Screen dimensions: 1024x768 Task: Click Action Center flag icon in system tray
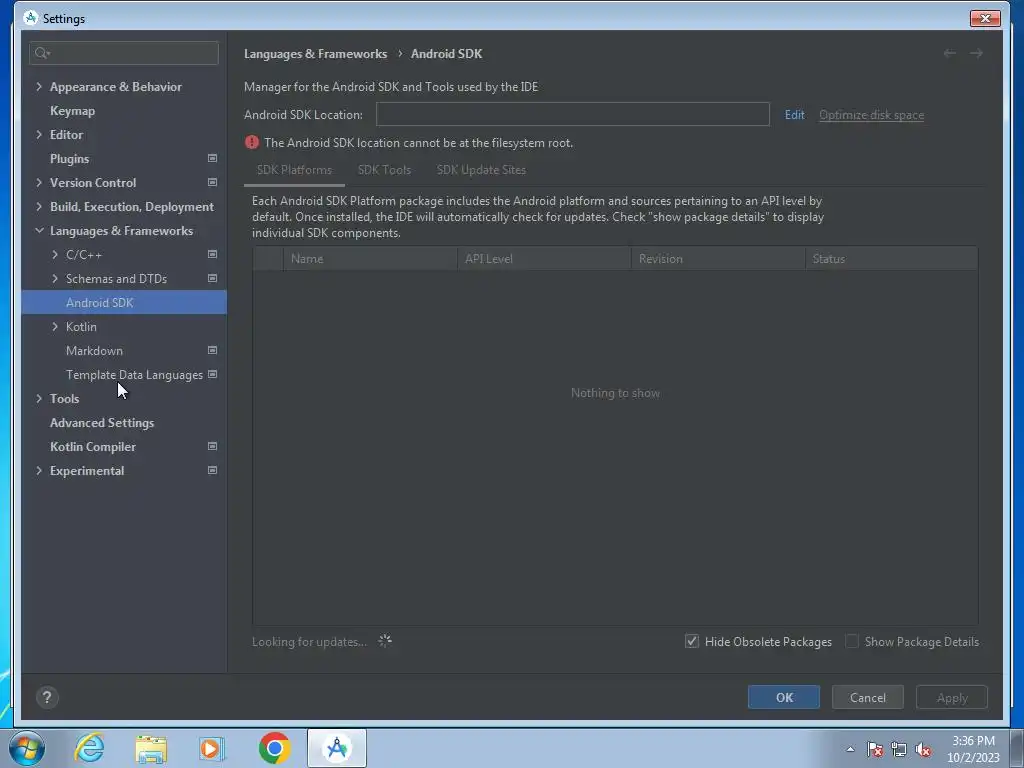875,750
